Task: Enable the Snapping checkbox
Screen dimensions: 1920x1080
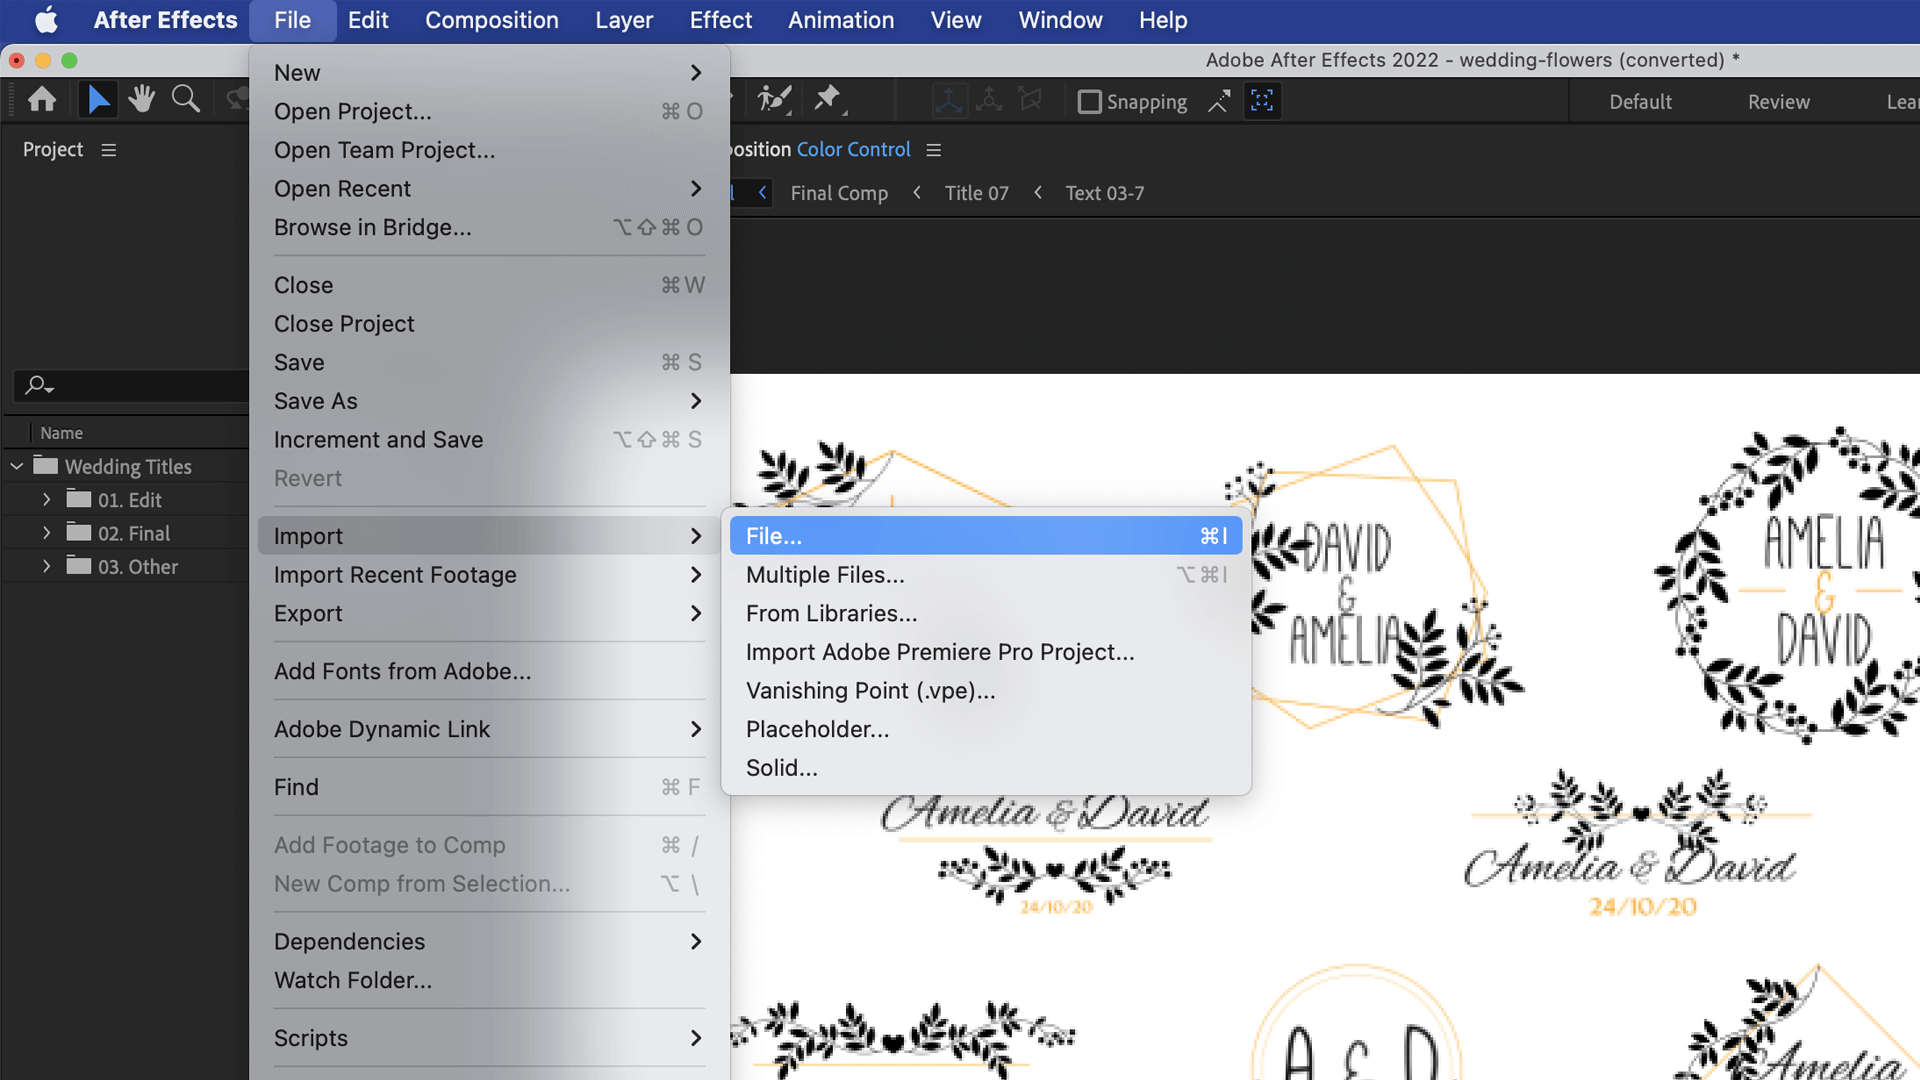Action: pos(1090,102)
